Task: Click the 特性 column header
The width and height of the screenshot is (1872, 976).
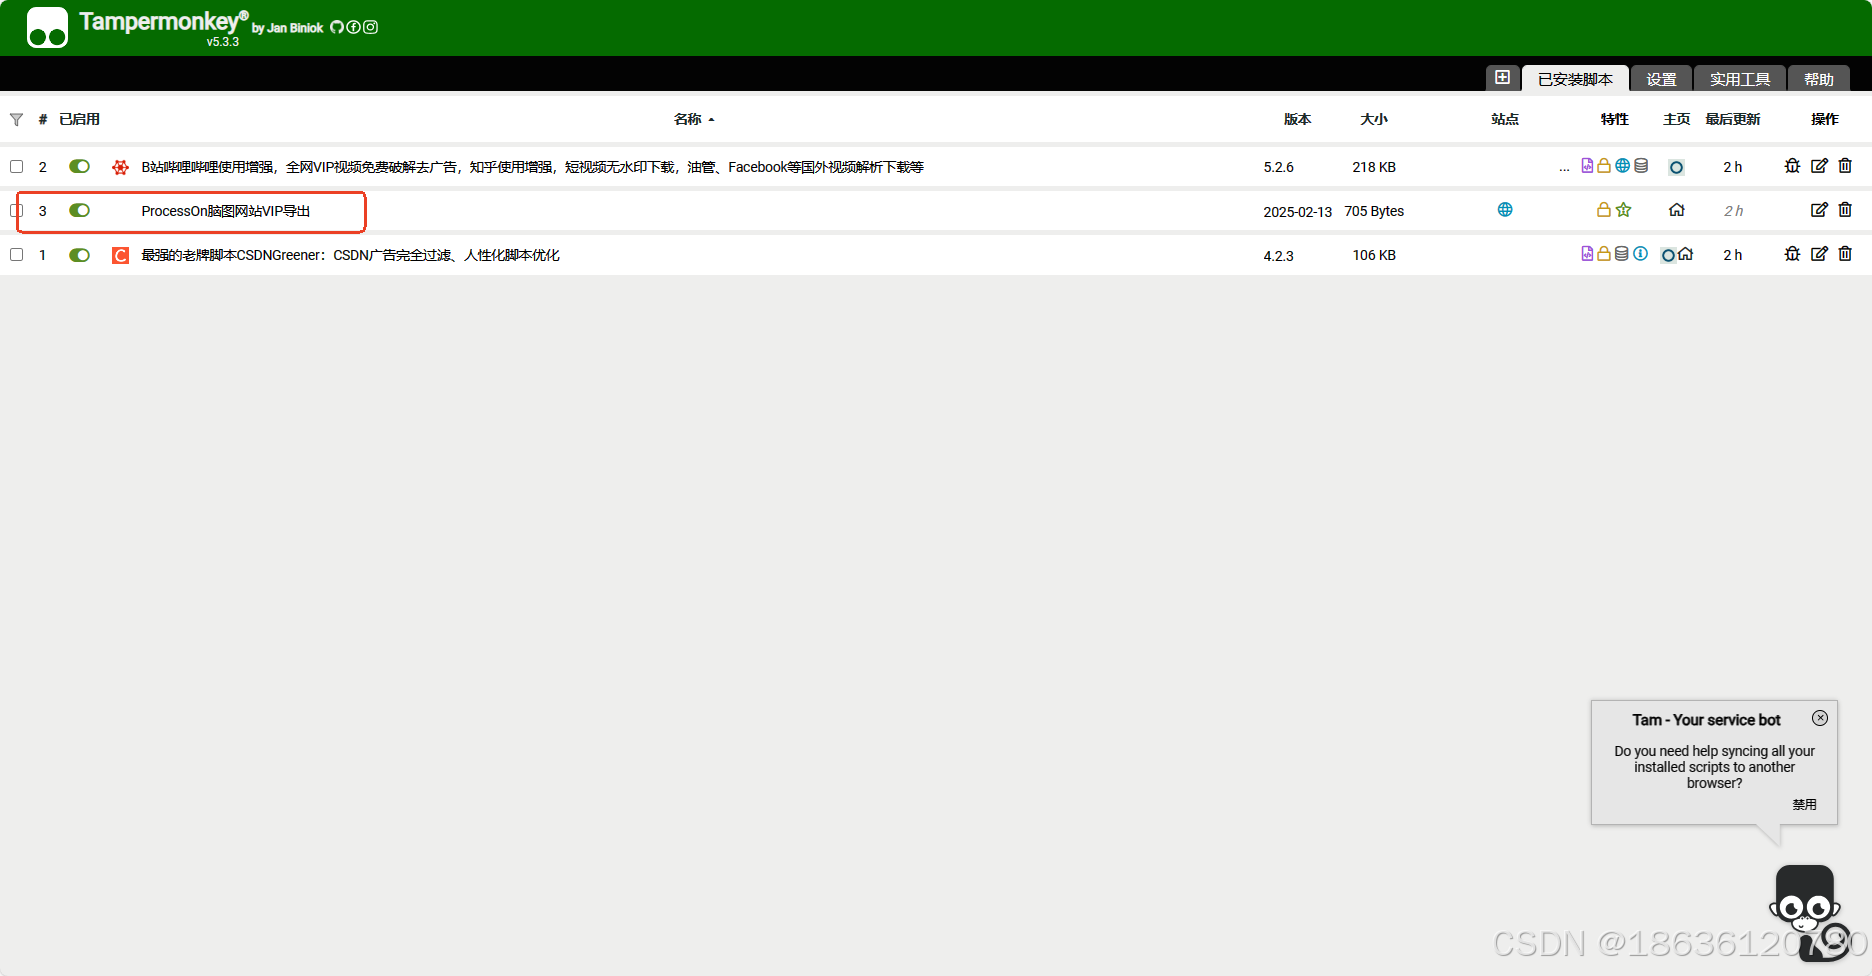Action: tap(1615, 119)
